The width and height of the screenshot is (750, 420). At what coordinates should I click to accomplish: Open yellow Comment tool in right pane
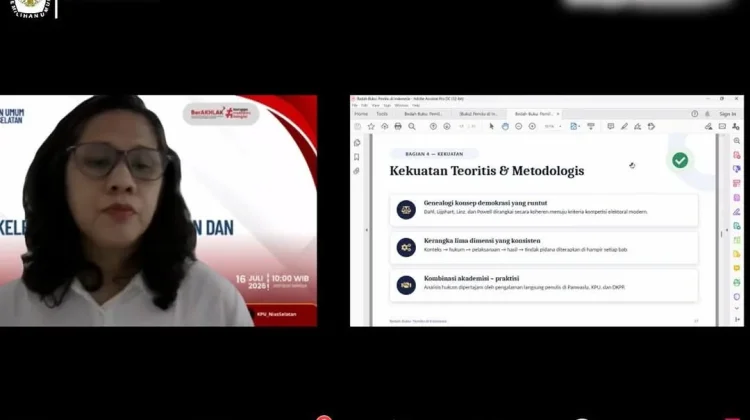(x=737, y=268)
